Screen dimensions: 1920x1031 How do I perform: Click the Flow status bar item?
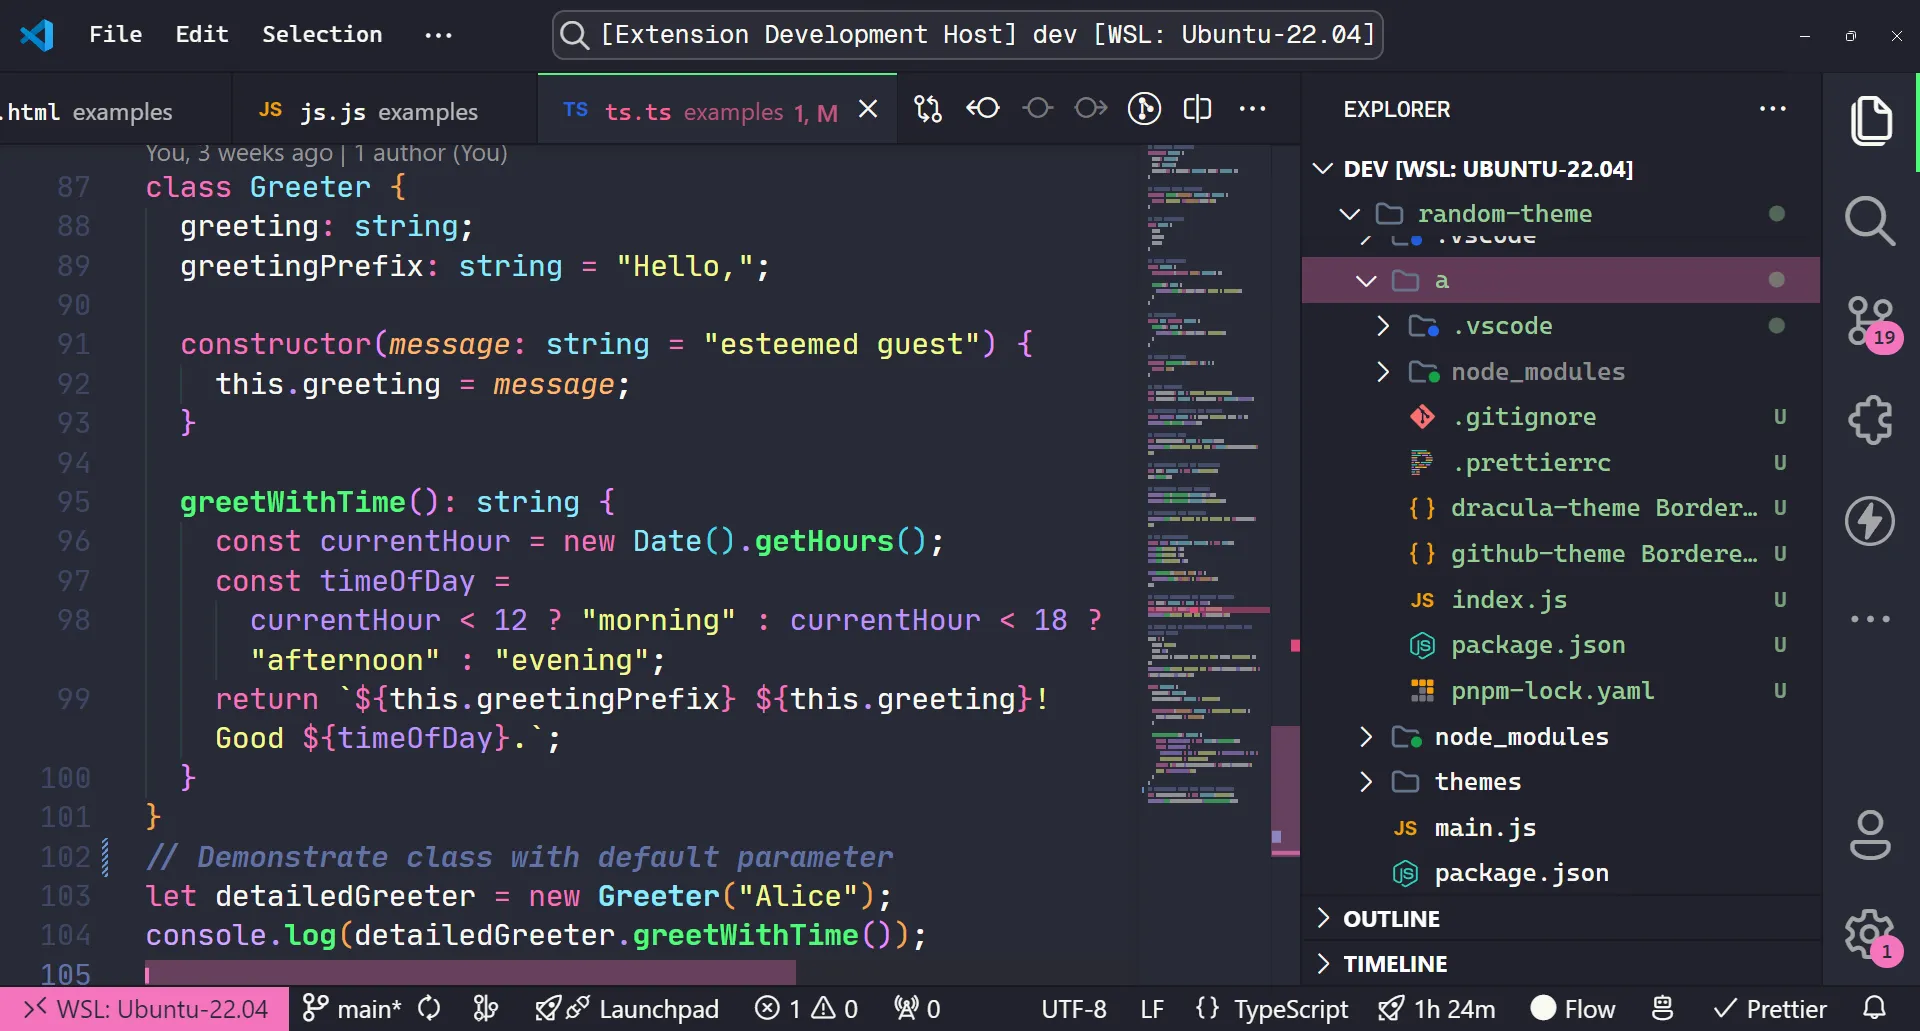click(1573, 1009)
